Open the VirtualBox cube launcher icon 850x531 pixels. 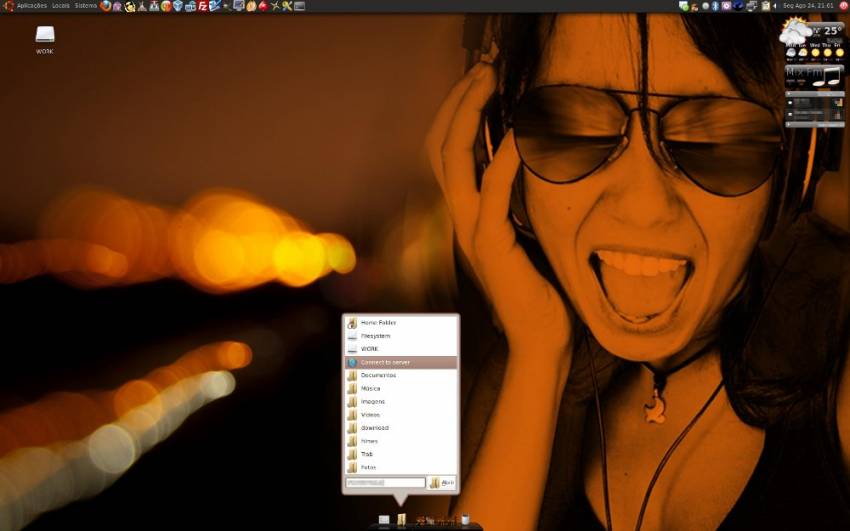[178, 6]
